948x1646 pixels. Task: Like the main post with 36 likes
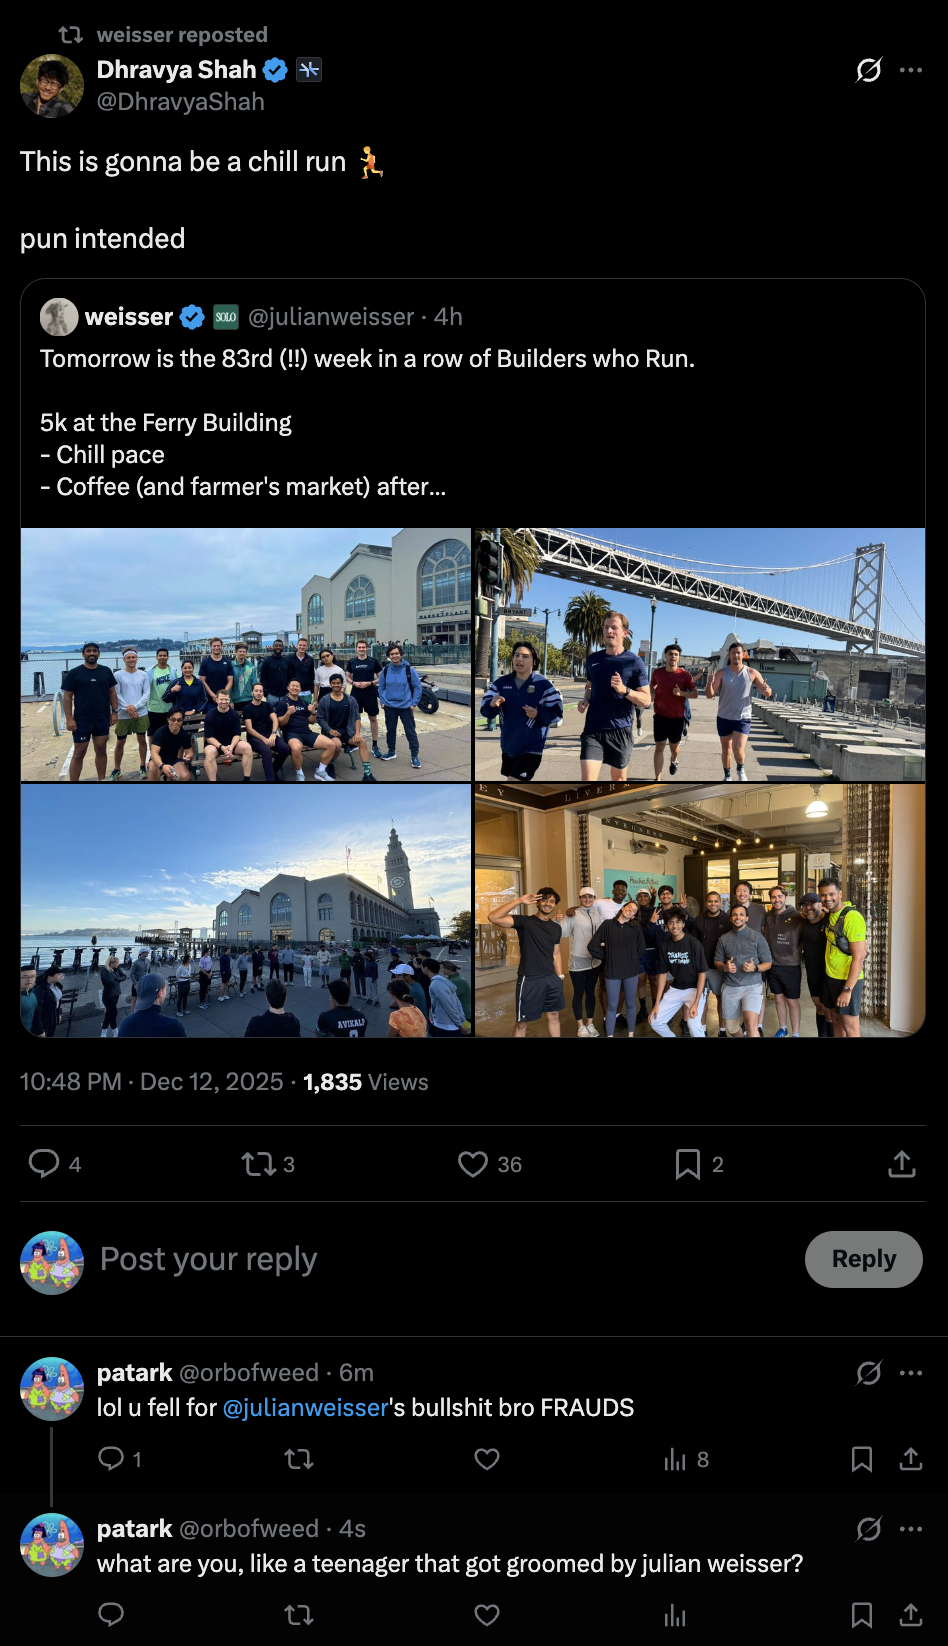tap(473, 1163)
